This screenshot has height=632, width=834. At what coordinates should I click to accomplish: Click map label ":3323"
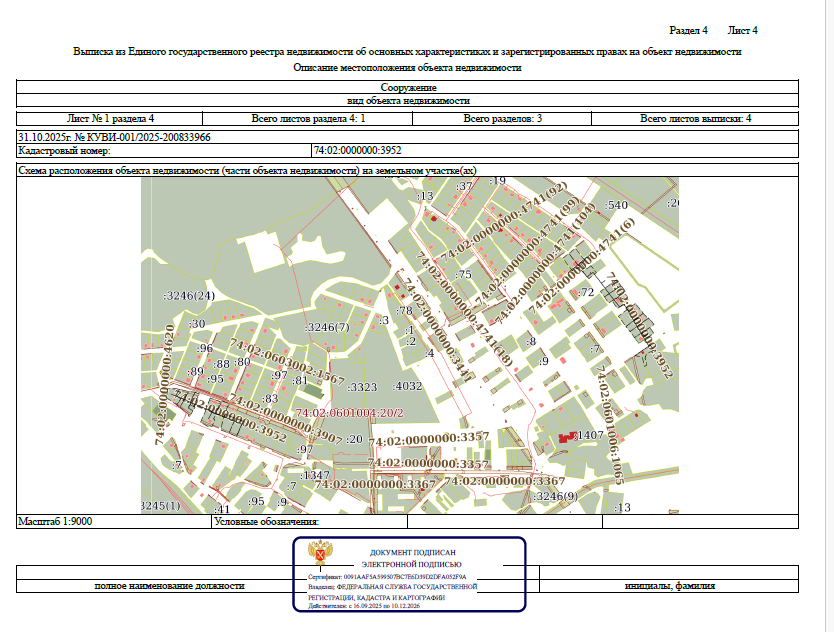click(x=362, y=387)
